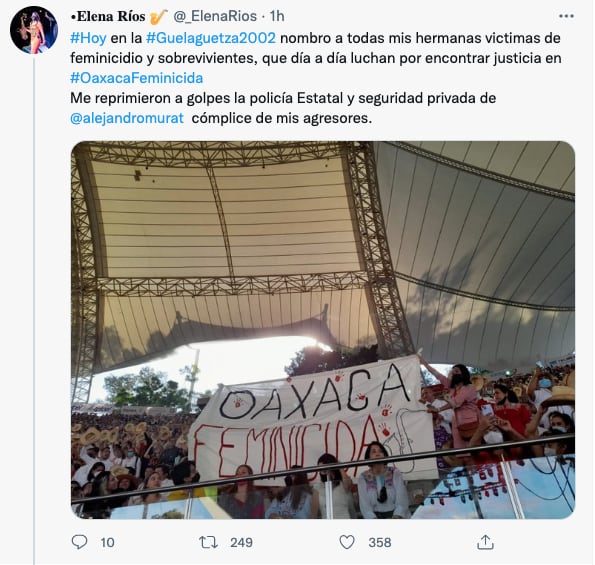View the 249 retweets count
This screenshot has width=595, height=565.
pyautogui.click(x=241, y=542)
